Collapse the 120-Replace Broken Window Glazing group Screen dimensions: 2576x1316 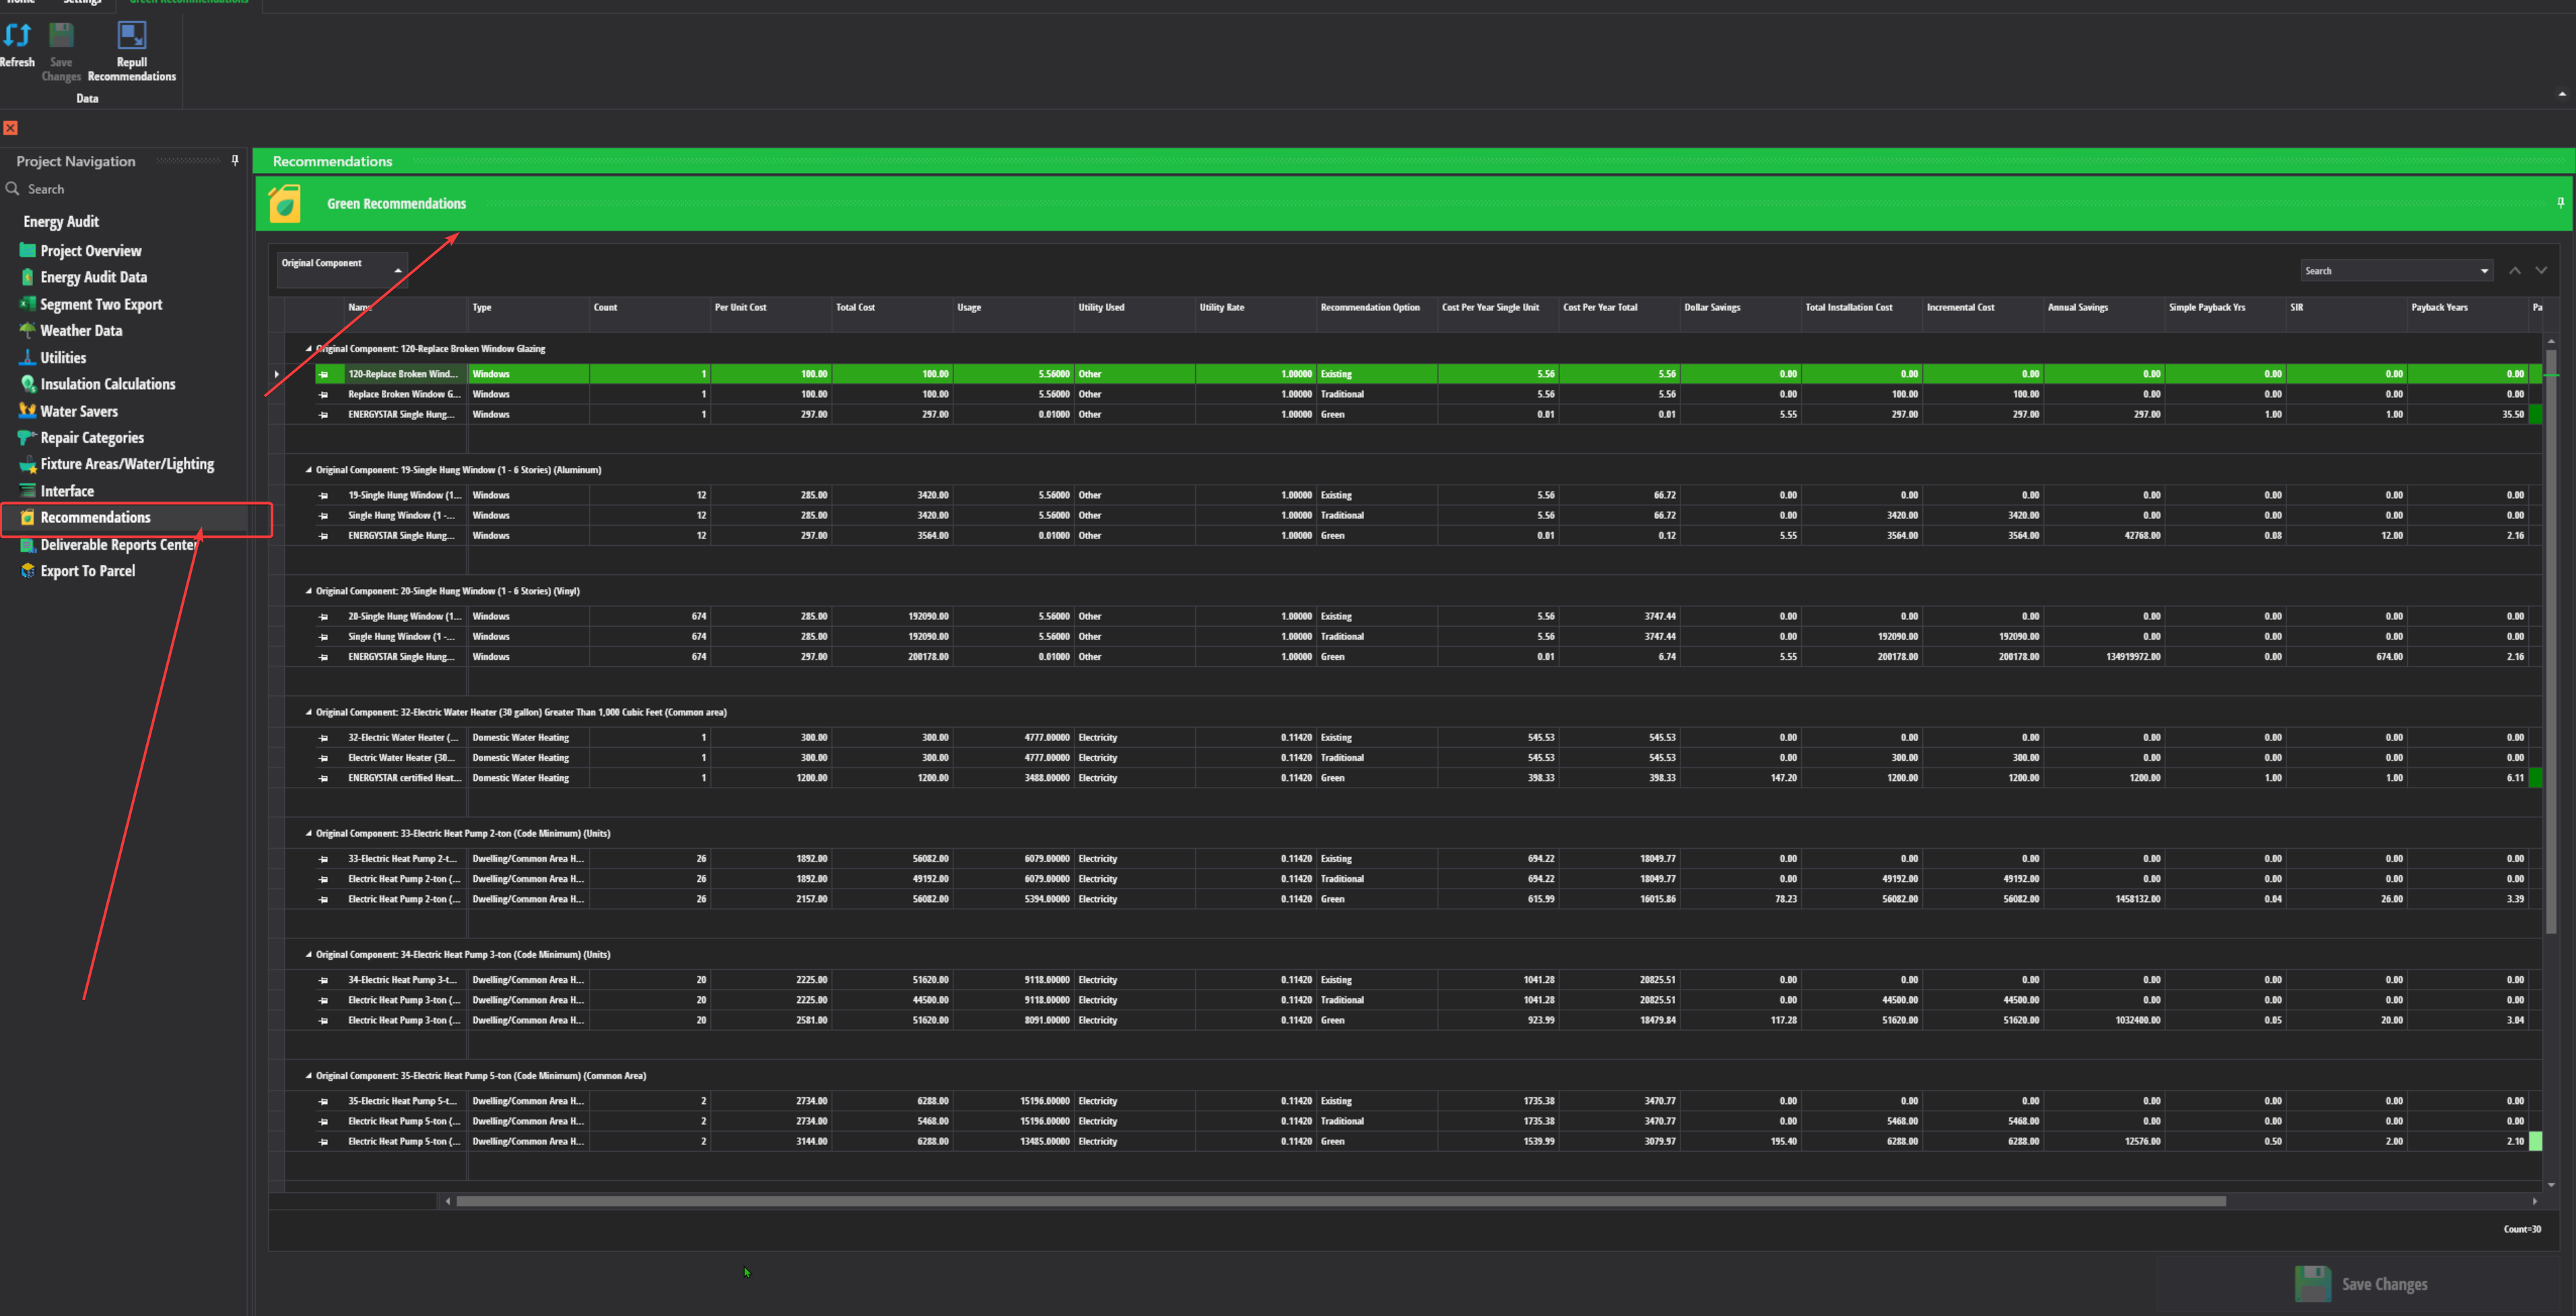click(307, 348)
